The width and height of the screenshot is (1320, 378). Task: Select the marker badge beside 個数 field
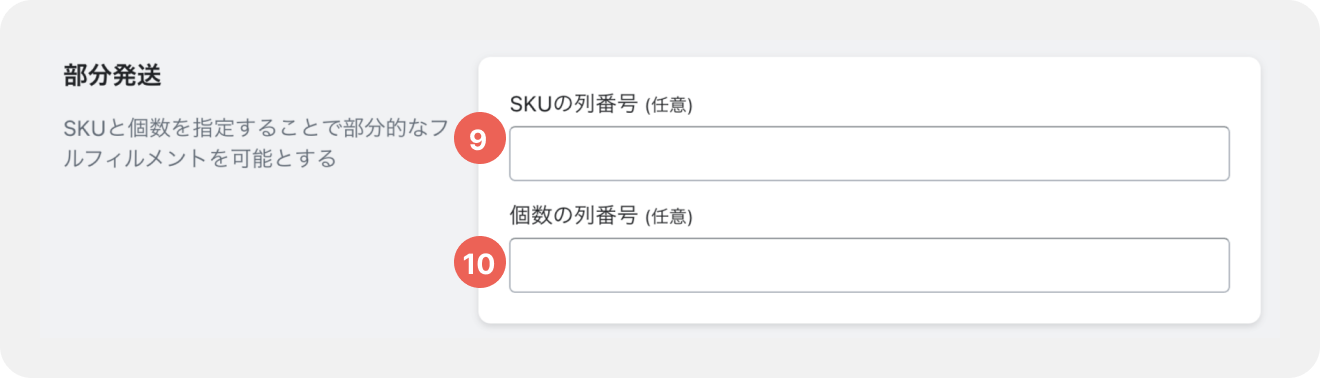pos(478,264)
